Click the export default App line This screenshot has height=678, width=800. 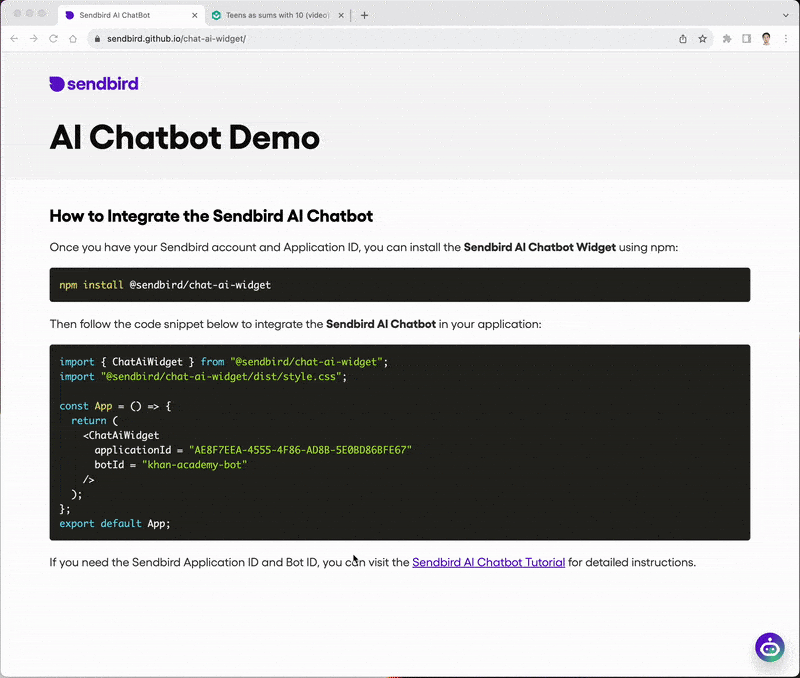pyautogui.click(x=115, y=523)
